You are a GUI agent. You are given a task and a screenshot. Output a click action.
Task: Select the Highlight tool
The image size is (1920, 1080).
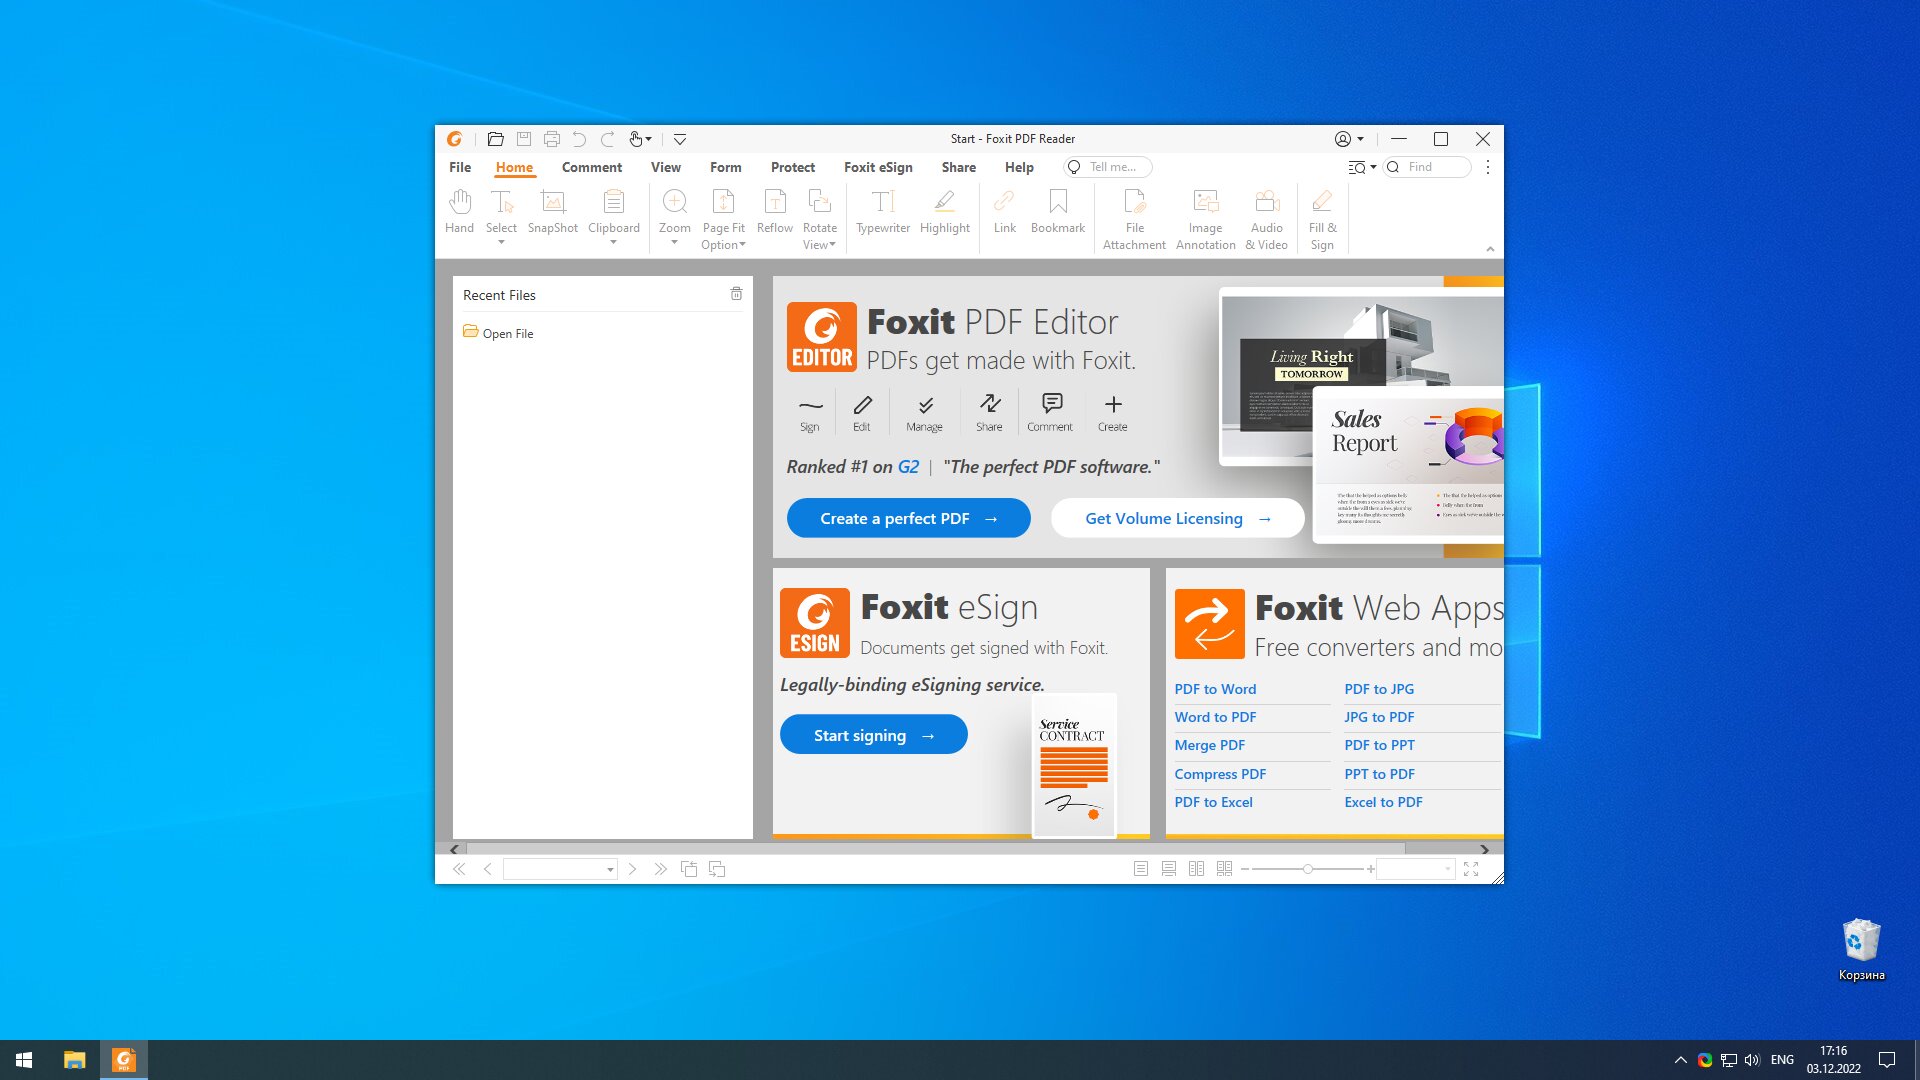[944, 212]
